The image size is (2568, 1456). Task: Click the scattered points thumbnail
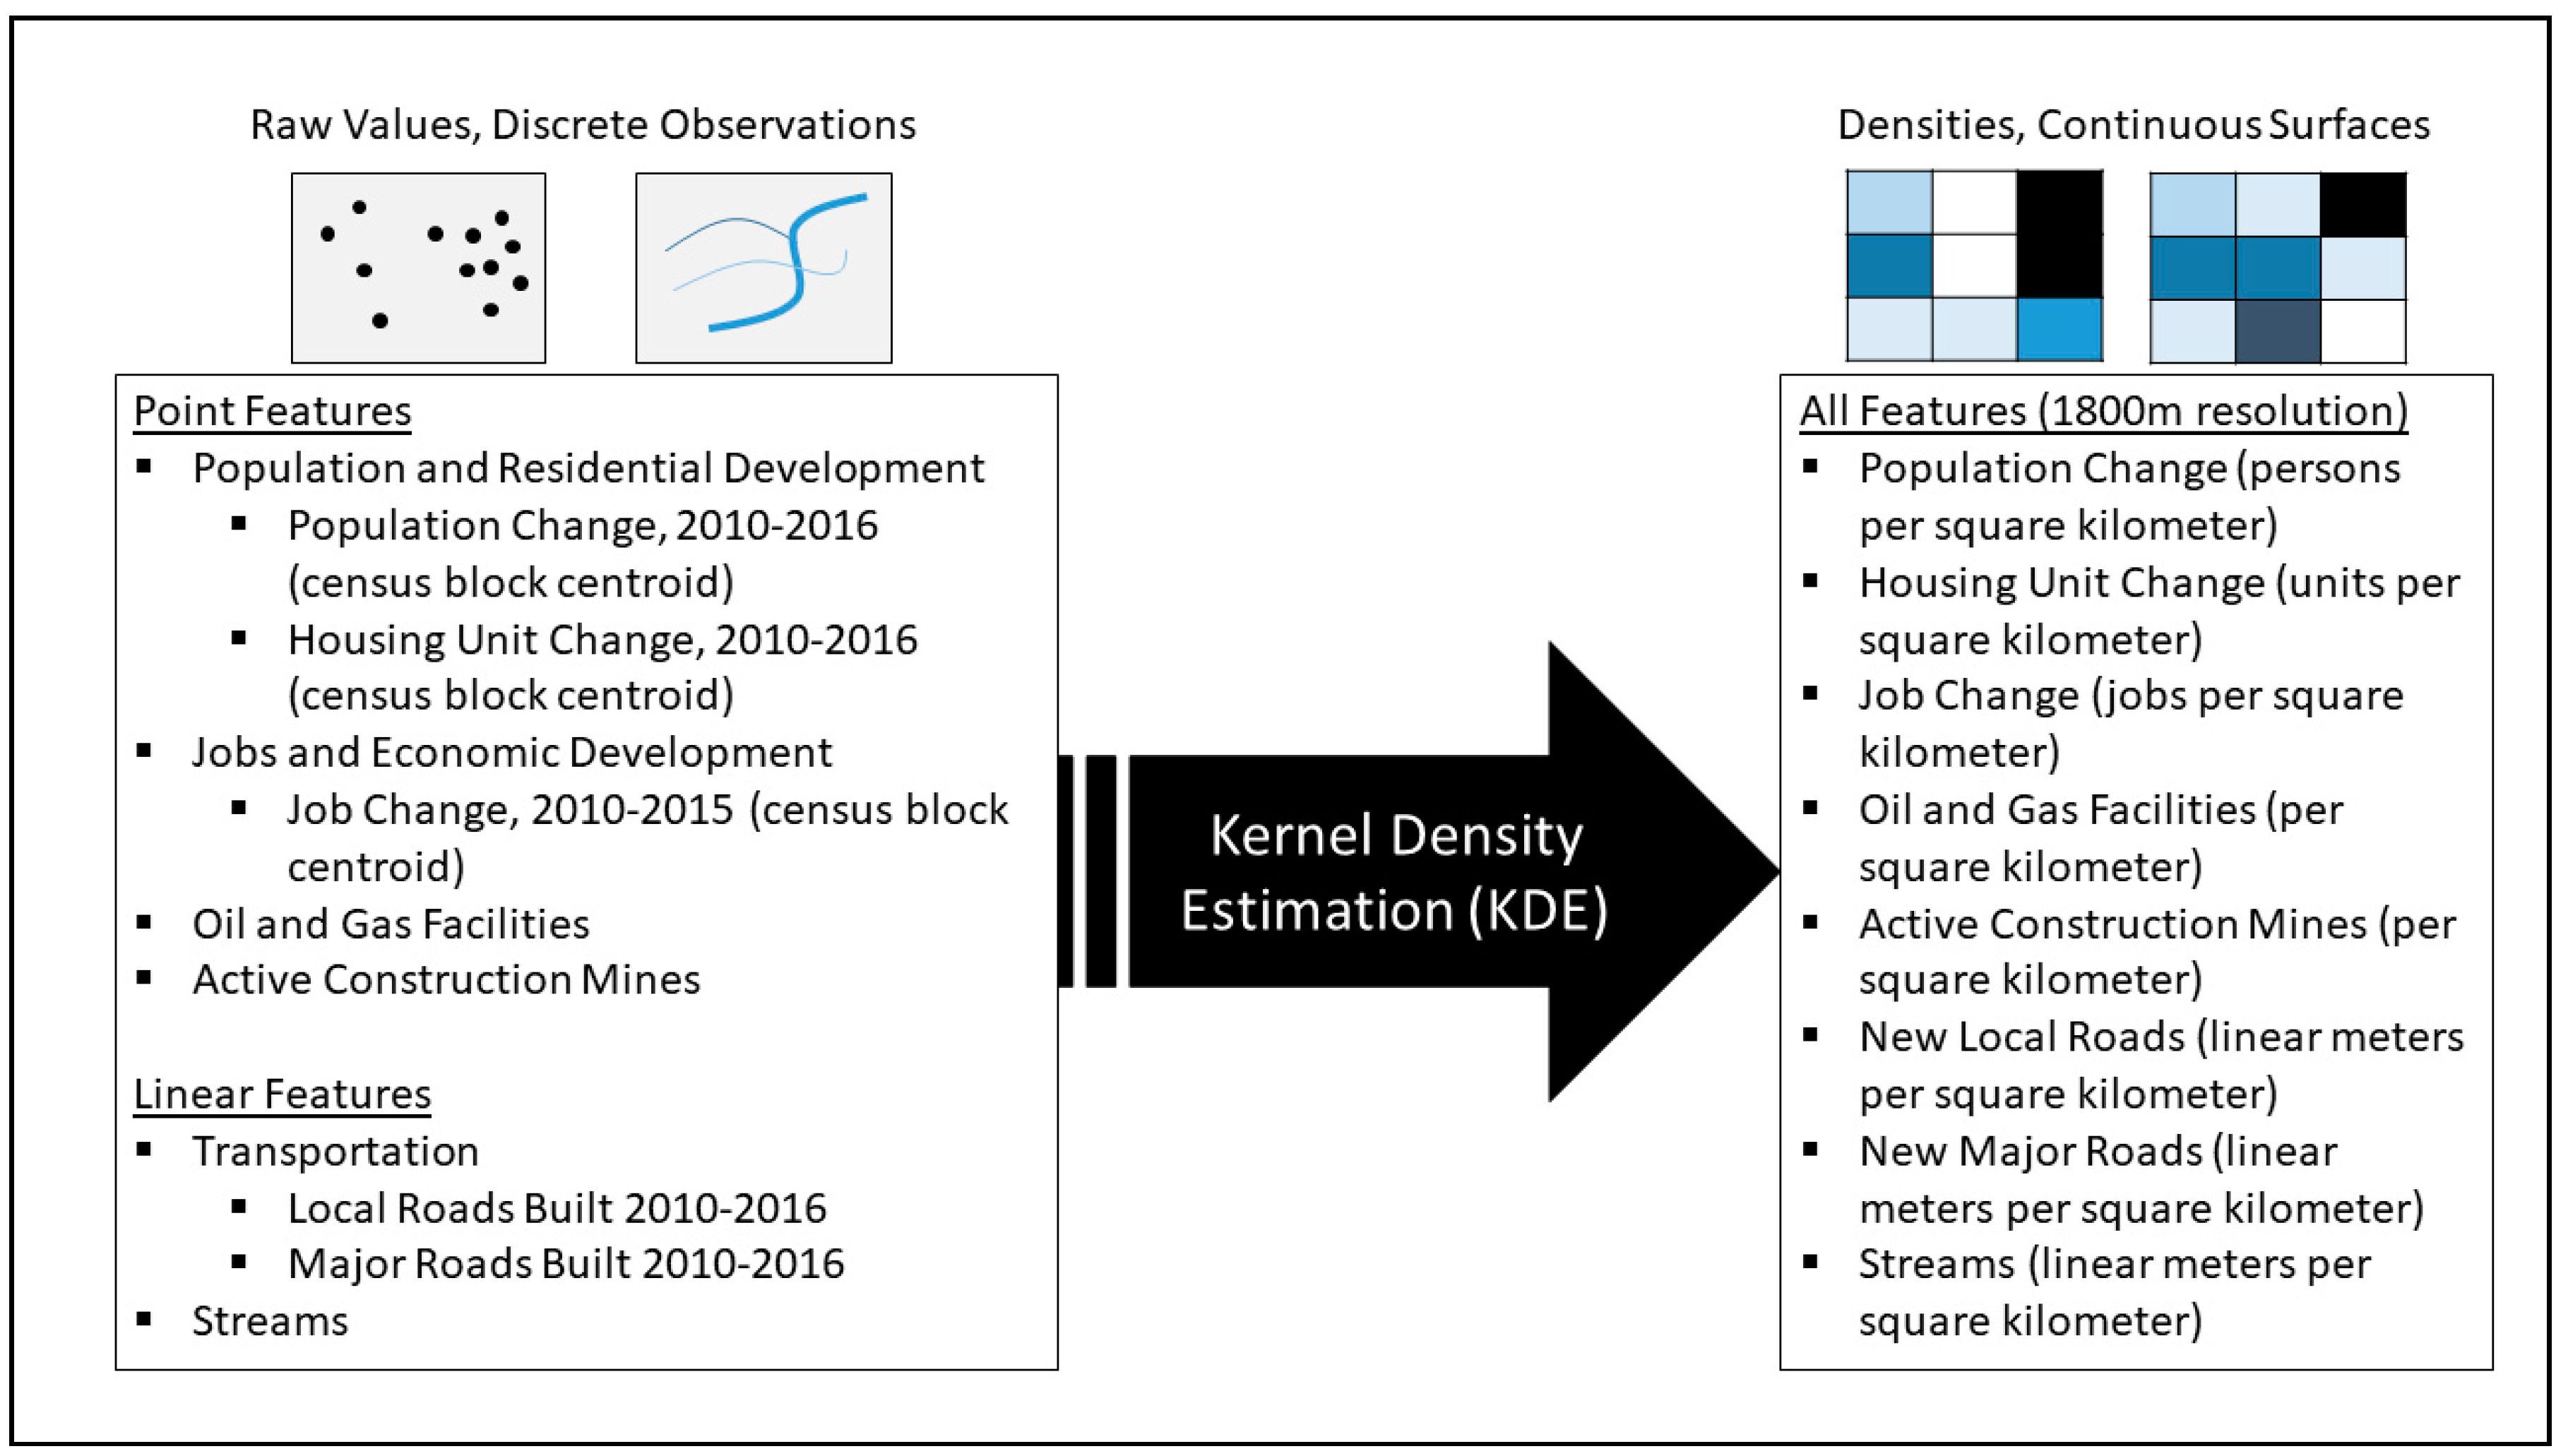pos(418,267)
